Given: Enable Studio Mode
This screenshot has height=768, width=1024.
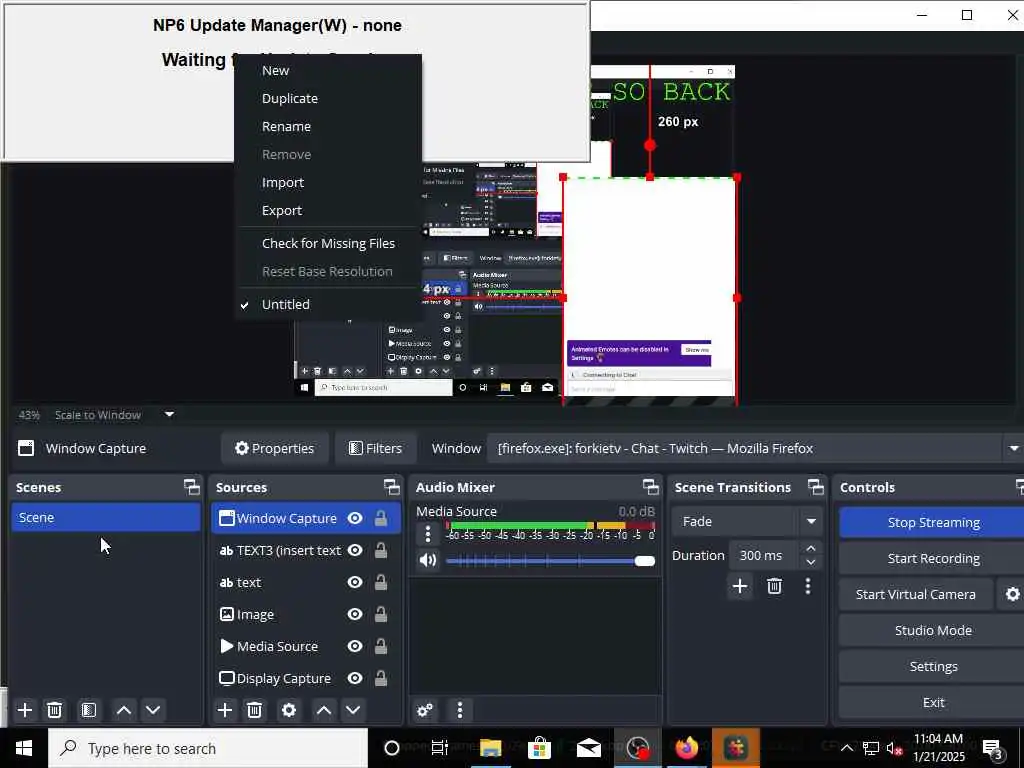Looking at the screenshot, I should click(x=933, y=630).
